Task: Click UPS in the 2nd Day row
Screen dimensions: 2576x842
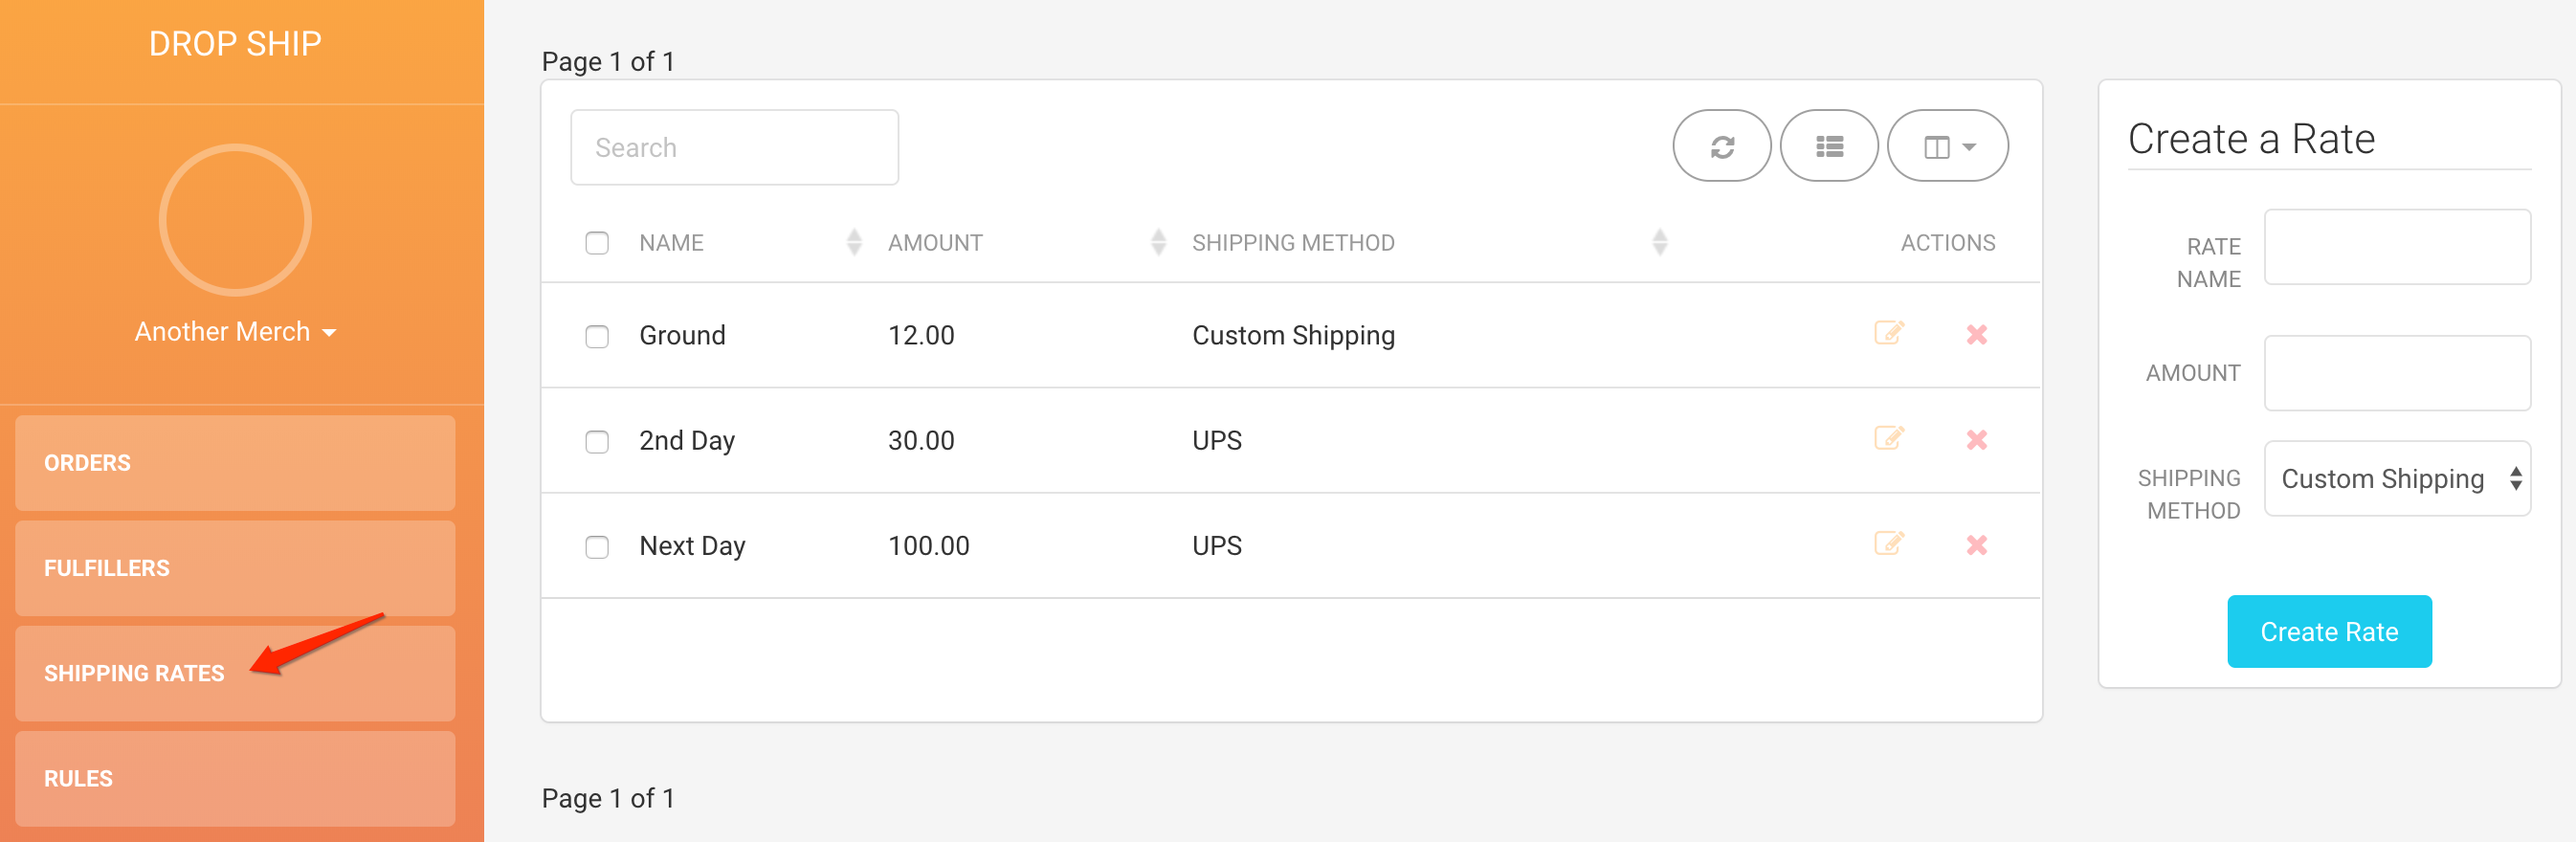Action: click(1216, 440)
